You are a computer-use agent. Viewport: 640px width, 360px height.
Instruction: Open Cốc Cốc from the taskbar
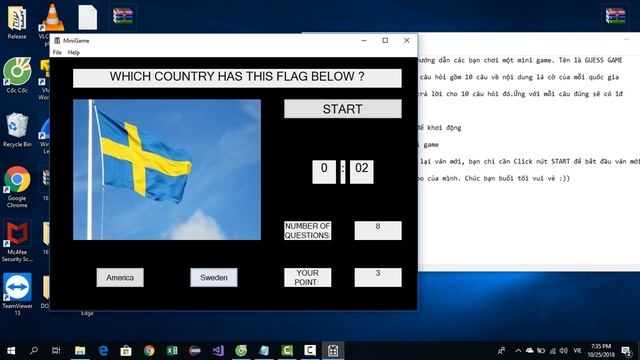[241, 351]
